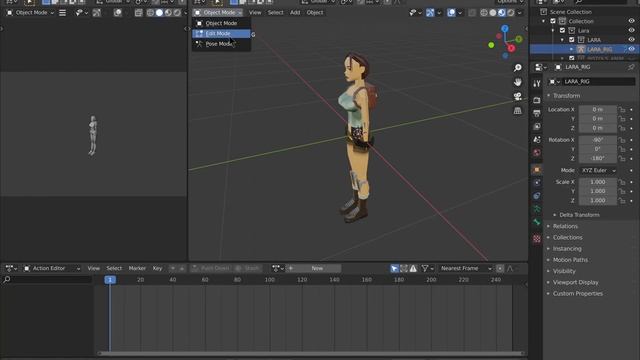Lock Location X with padlock icon

tap(622, 109)
